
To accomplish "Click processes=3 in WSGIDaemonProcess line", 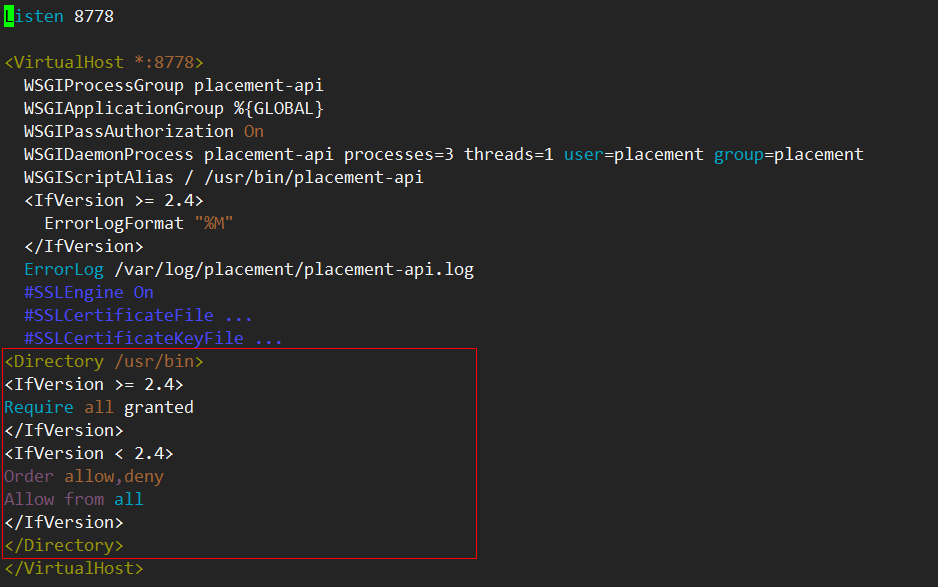I will click(398, 154).
